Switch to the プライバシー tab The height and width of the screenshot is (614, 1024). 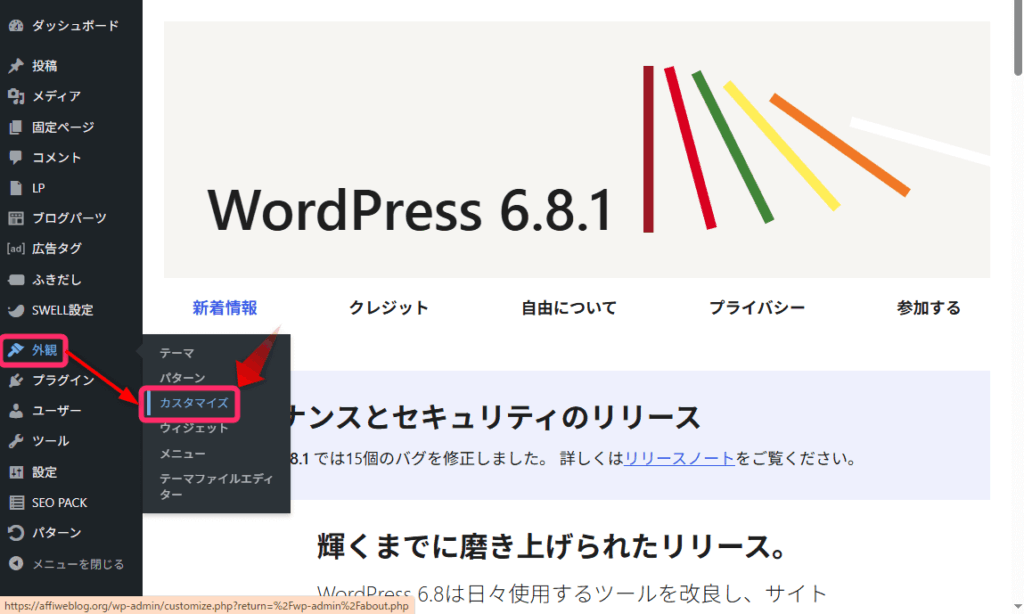coord(757,308)
